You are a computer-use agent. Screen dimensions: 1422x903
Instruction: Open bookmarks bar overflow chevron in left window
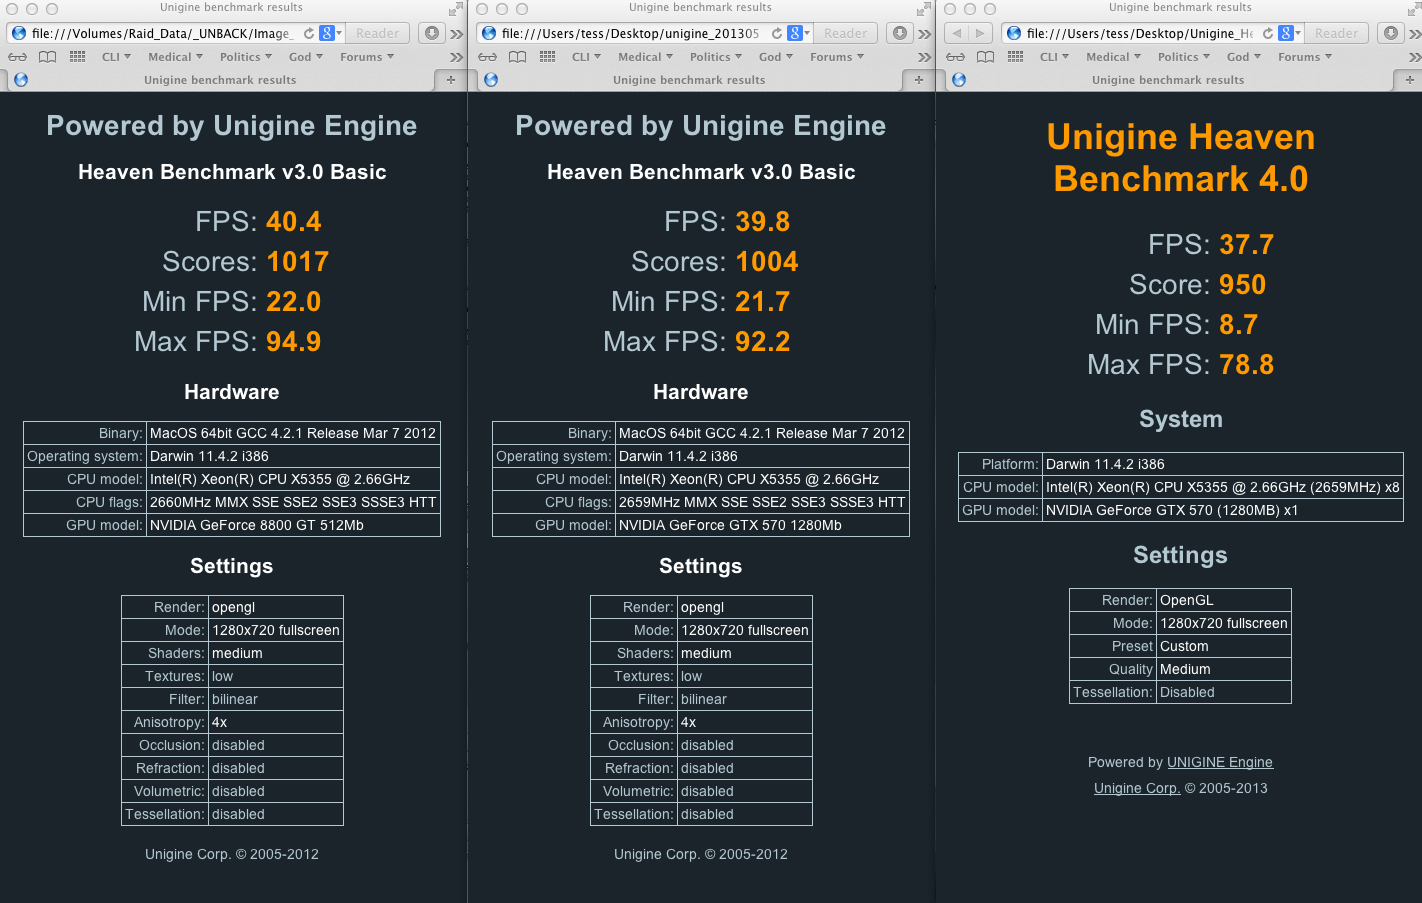(457, 57)
